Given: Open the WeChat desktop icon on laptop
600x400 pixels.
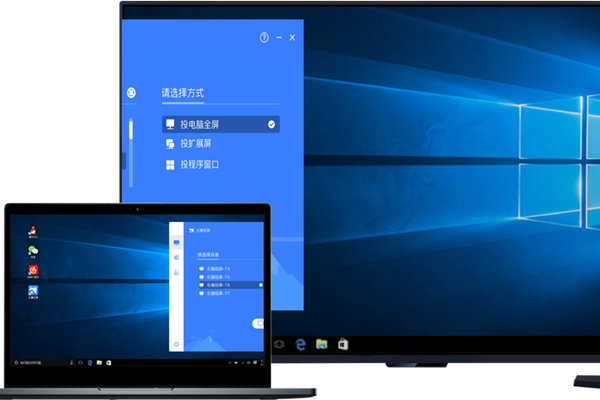Looking at the screenshot, I should (33, 251).
